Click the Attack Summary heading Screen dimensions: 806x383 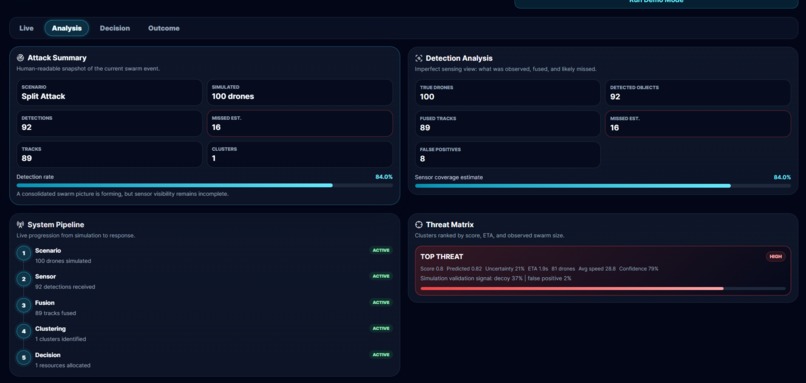click(57, 58)
